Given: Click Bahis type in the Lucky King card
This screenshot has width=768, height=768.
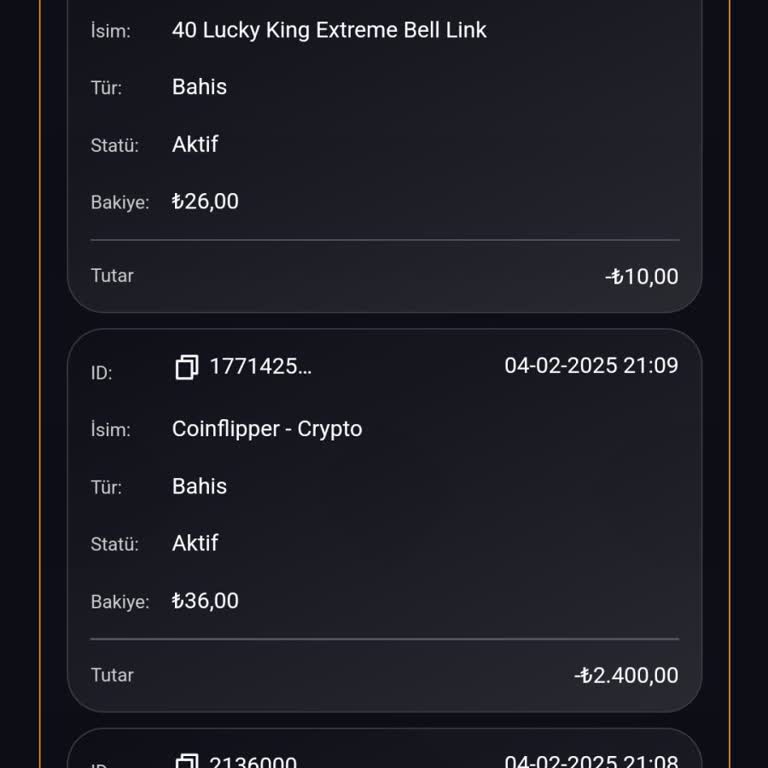Looking at the screenshot, I should click(x=199, y=87).
